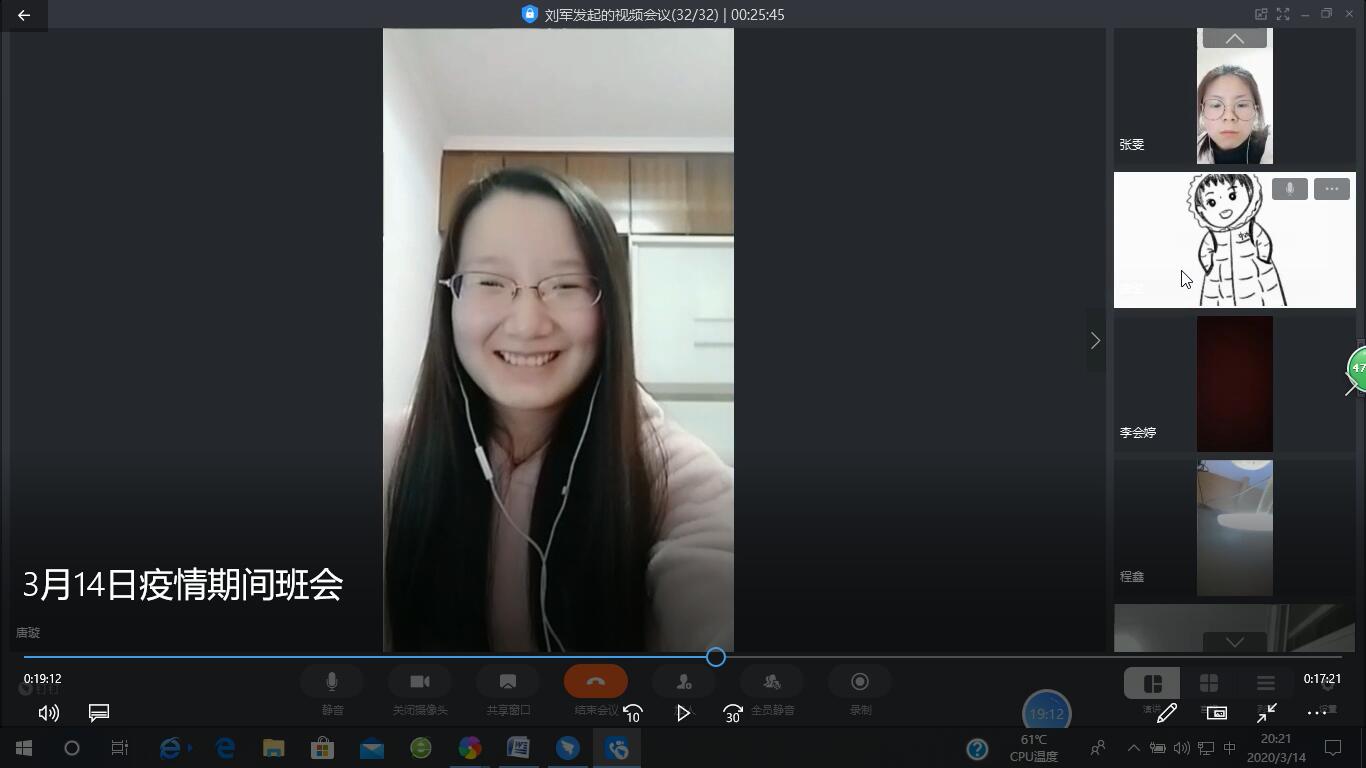Click the pen annotation icon

click(1166, 713)
